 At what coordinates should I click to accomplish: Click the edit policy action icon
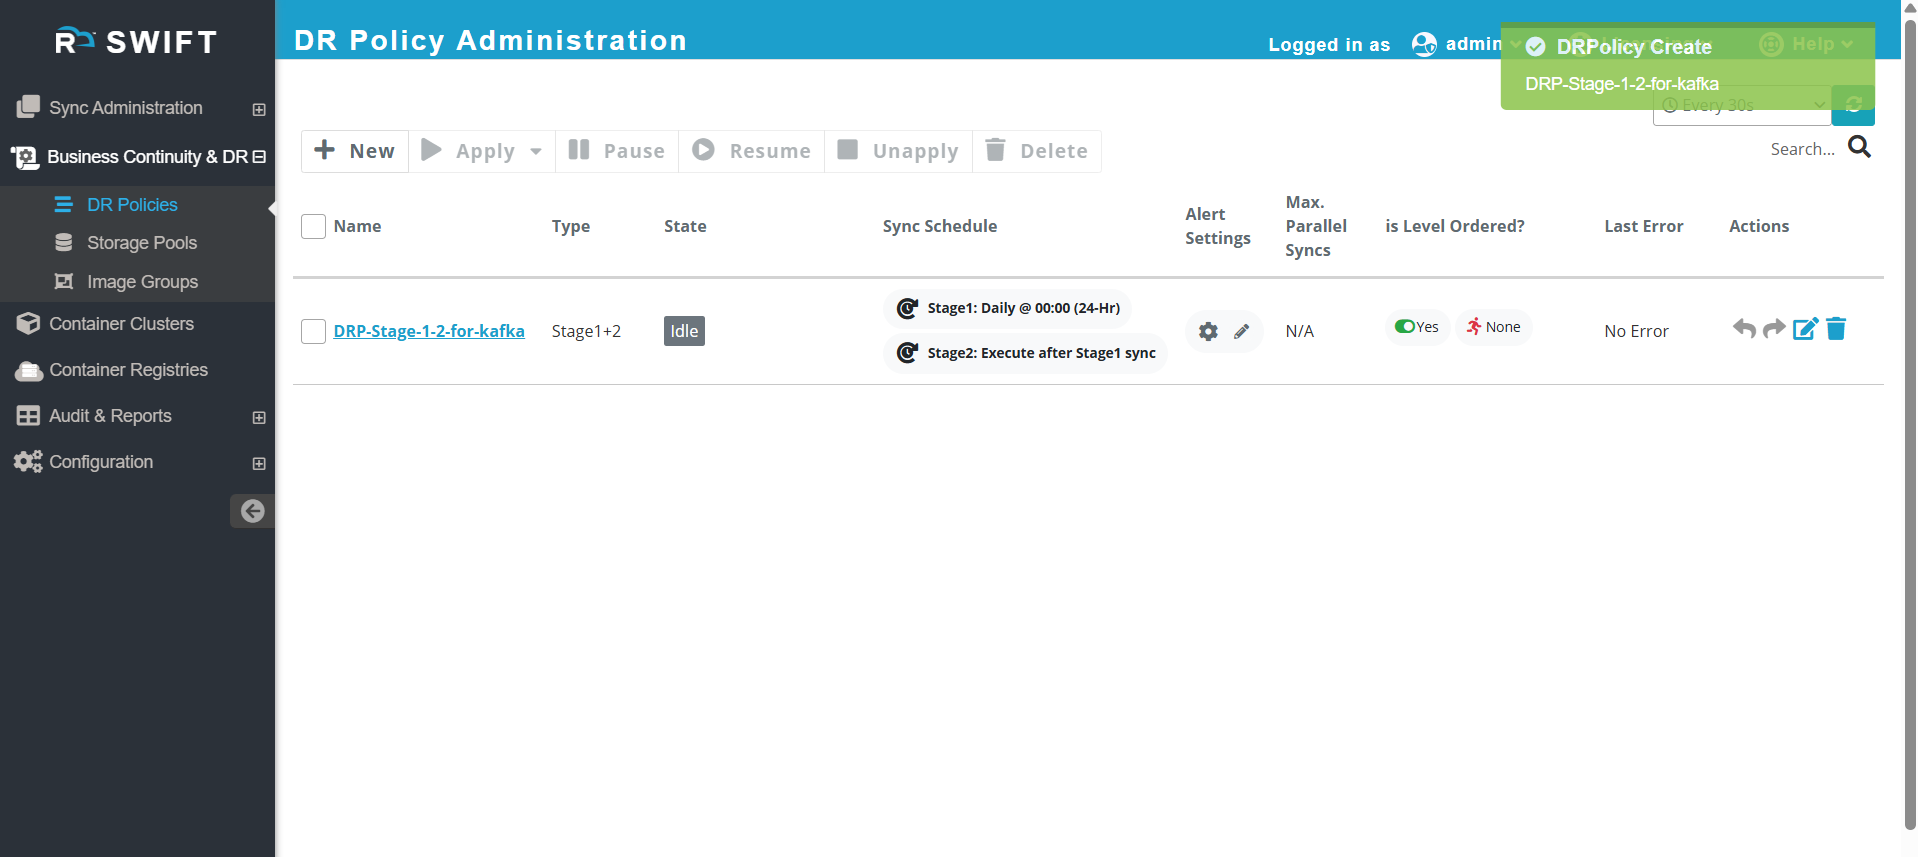pos(1805,328)
